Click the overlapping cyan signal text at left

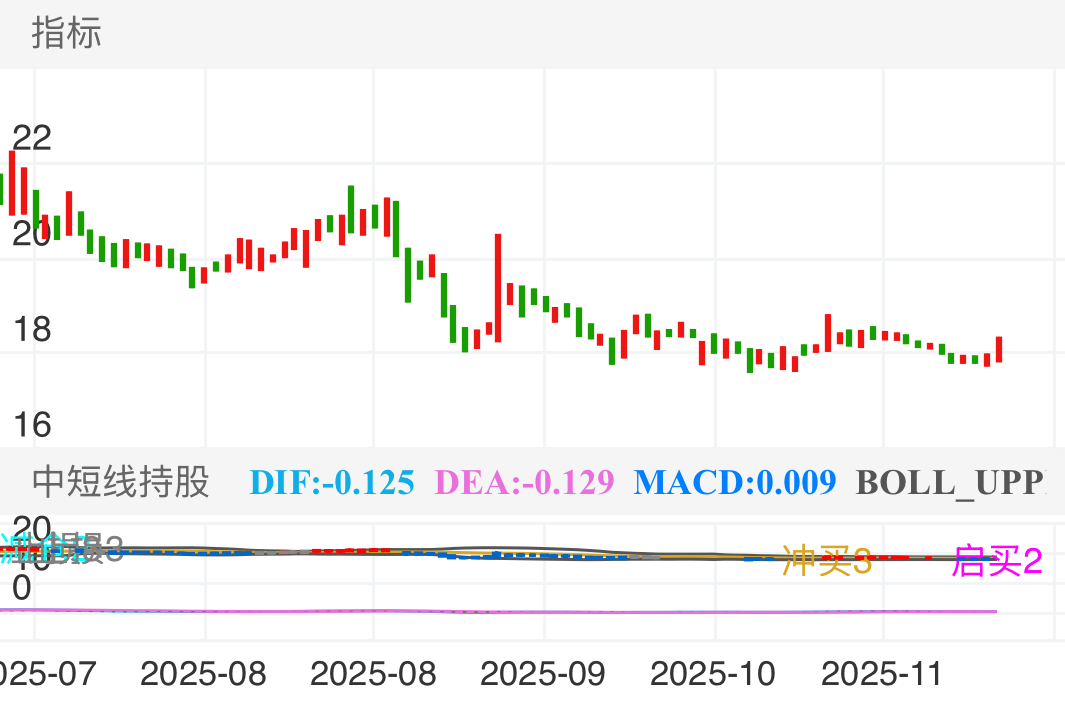point(40,548)
